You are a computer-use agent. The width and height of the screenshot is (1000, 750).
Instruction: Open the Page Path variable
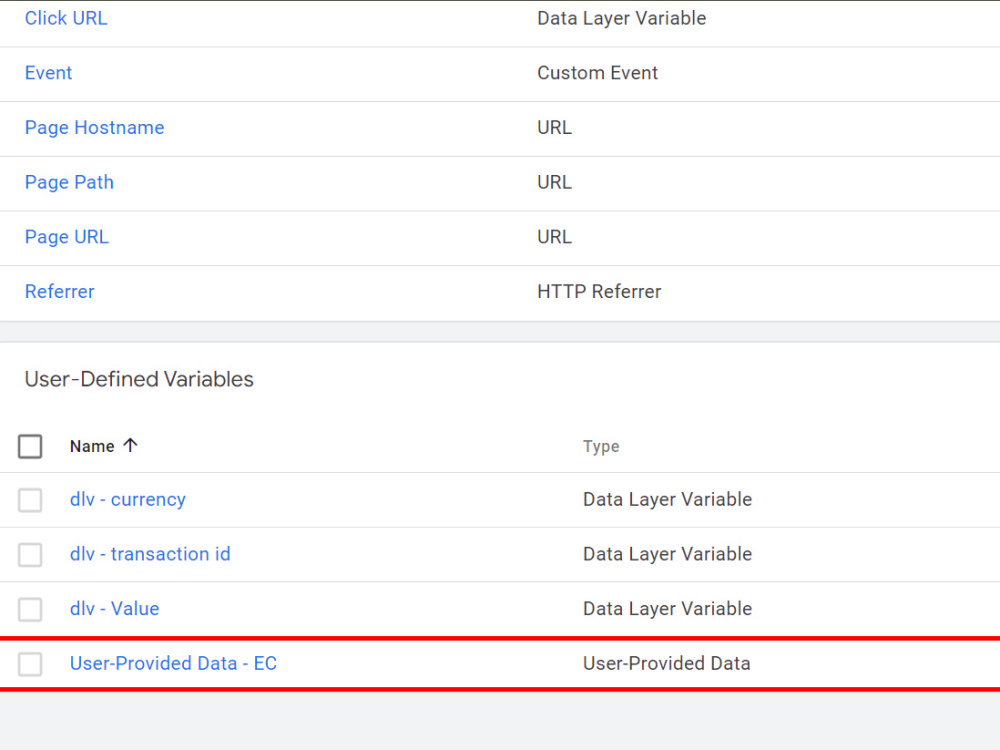(69, 182)
